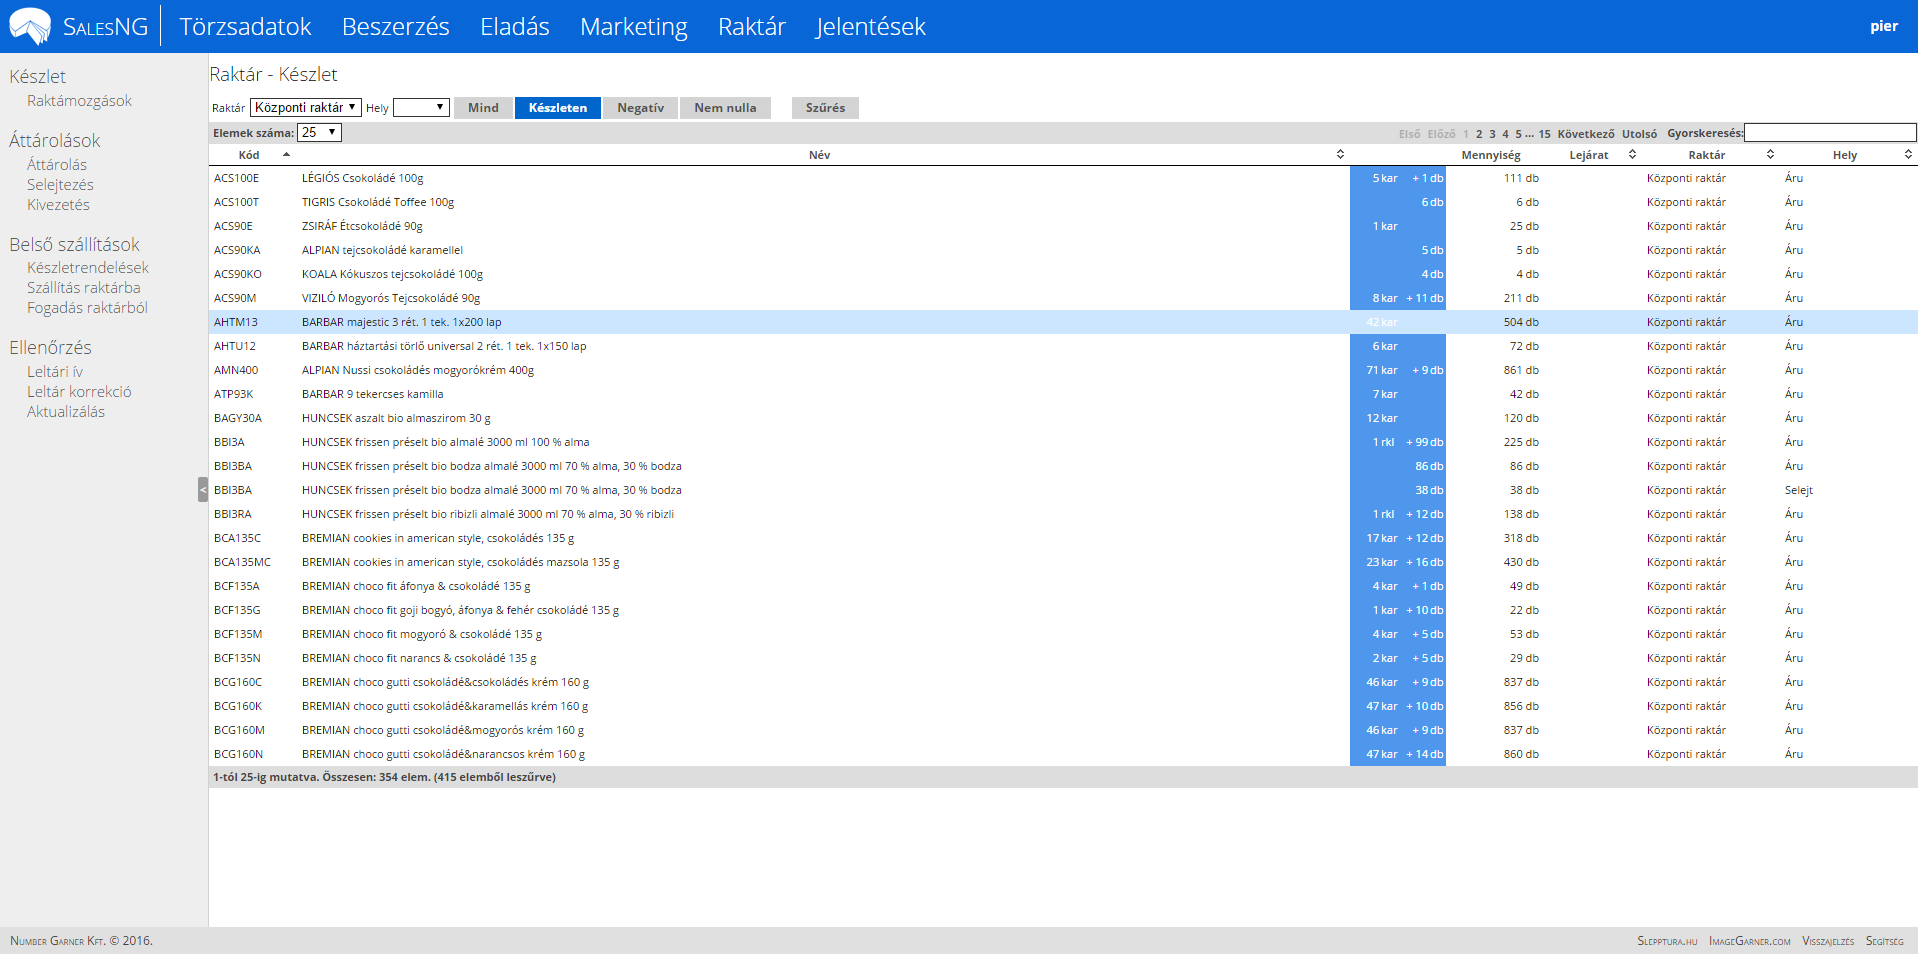Viewport: 1918px width, 954px height.
Task: Click the Szűrés button
Action: pyautogui.click(x=825, y=108)
